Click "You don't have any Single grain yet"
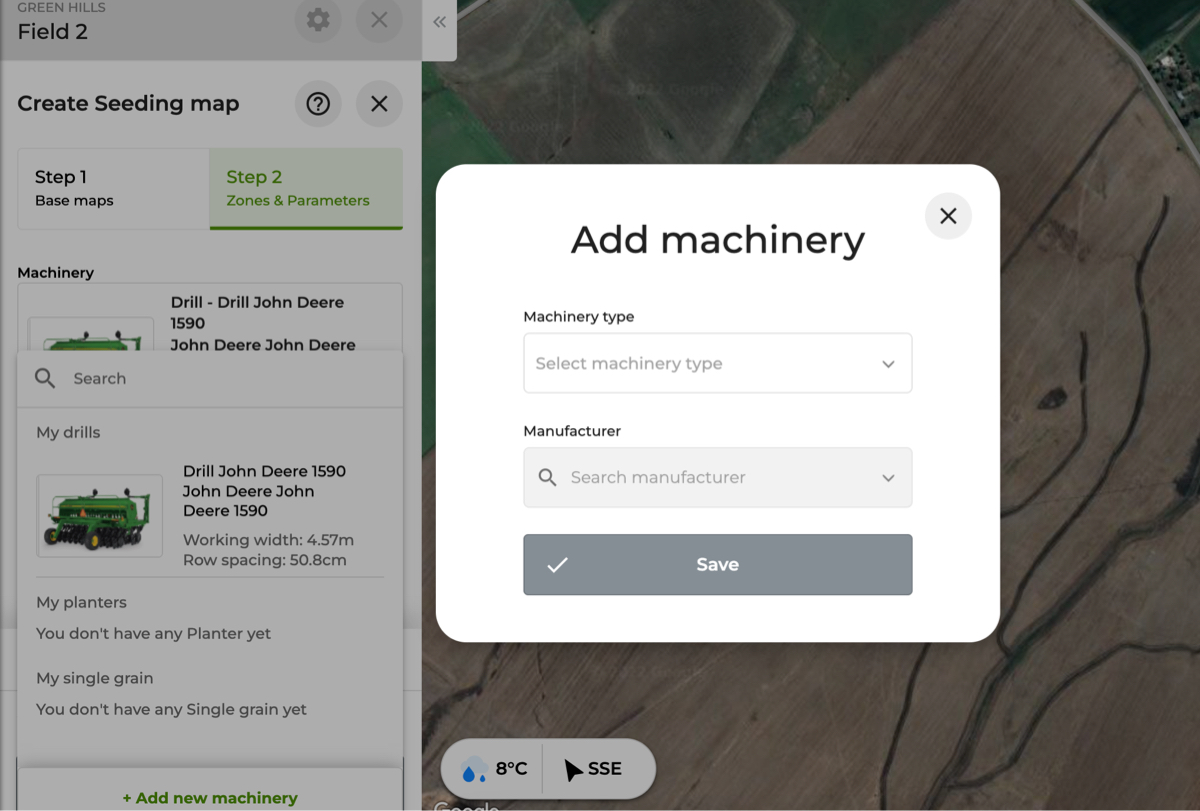The width and height of the screenshot is (1200, 811). coord(171,709)
